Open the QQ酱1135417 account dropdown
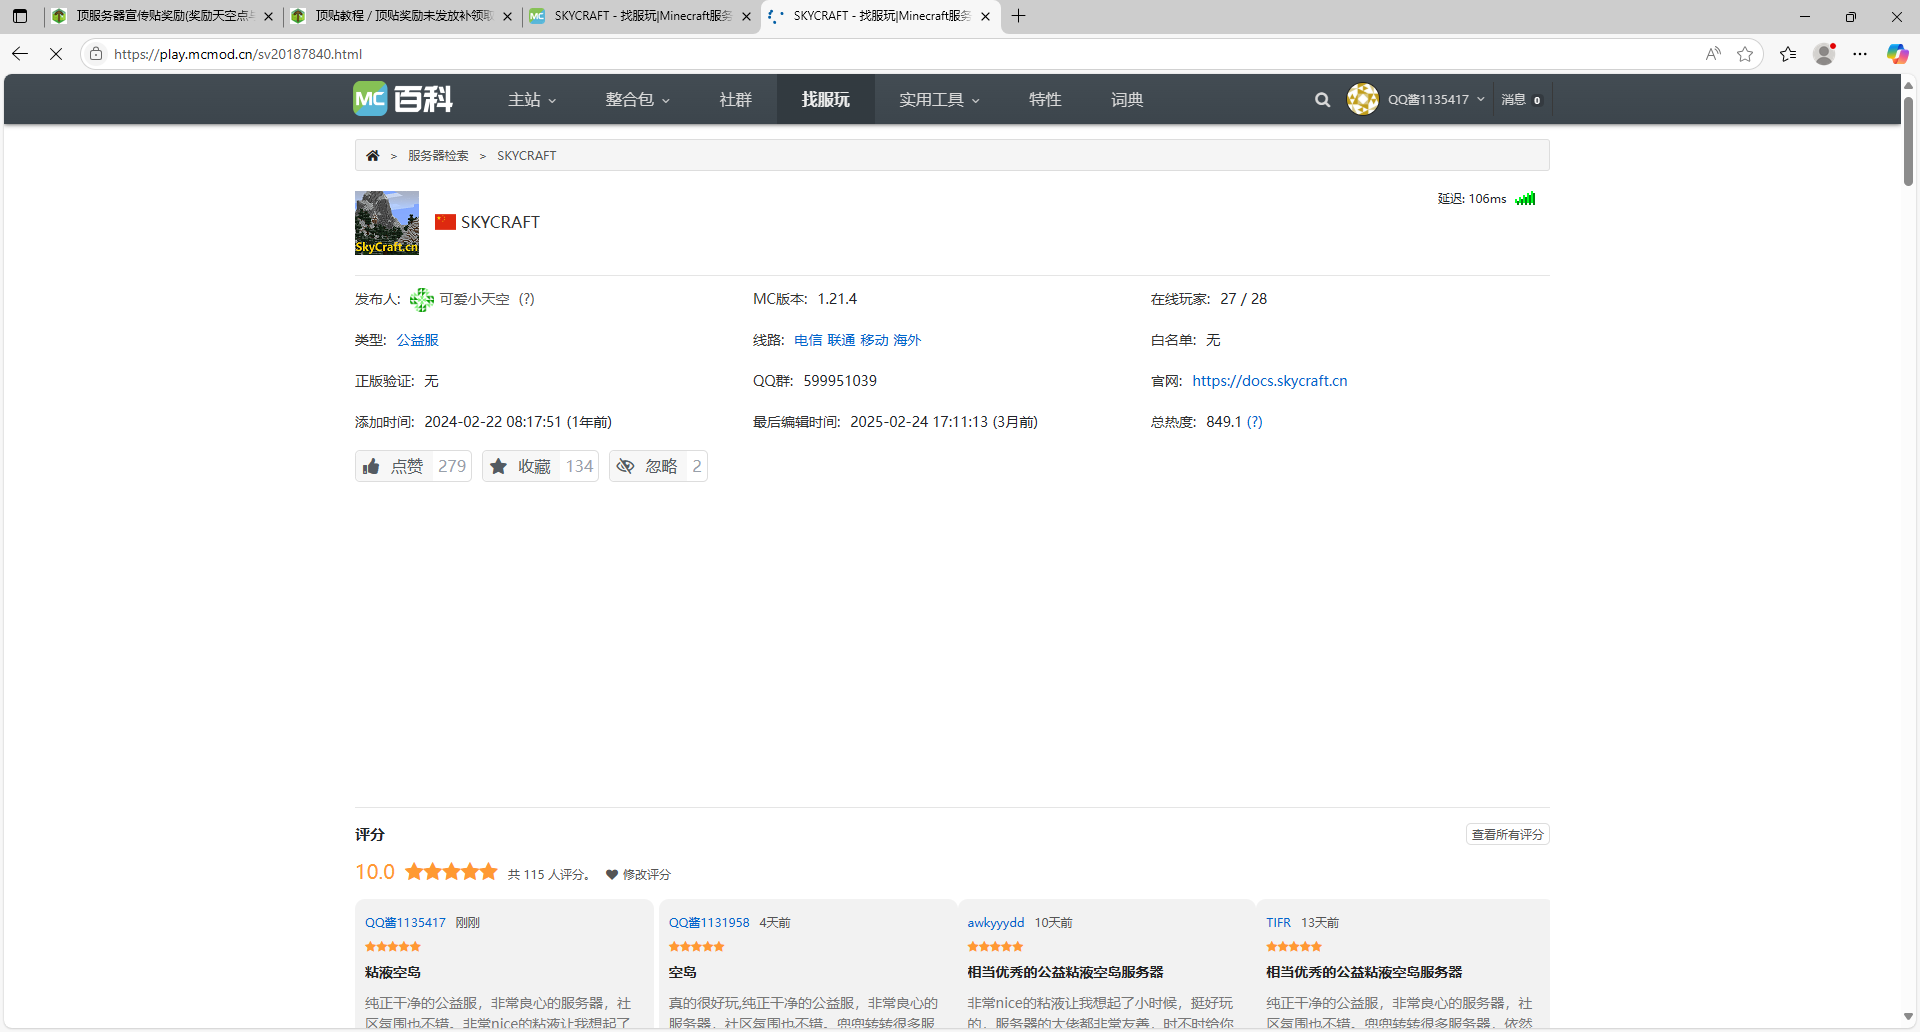The height and width of the screenshot is (1032, 1920). click(1436, 99)
